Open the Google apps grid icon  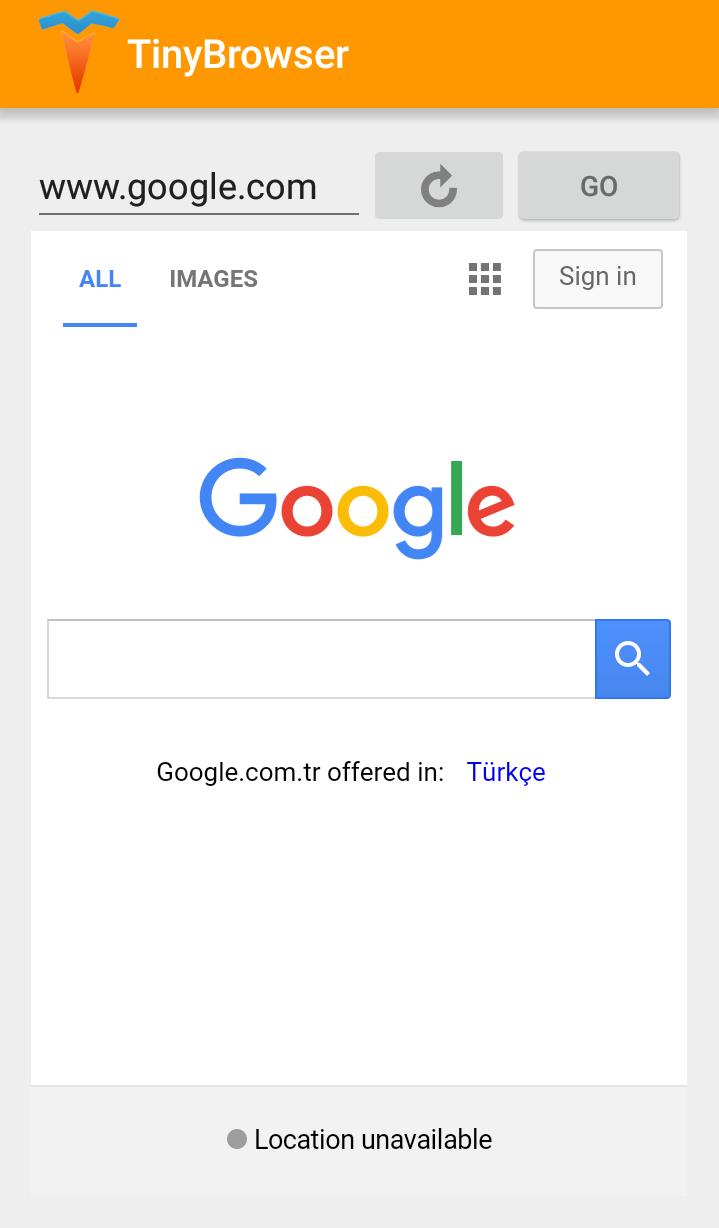(x=485, y=279)
